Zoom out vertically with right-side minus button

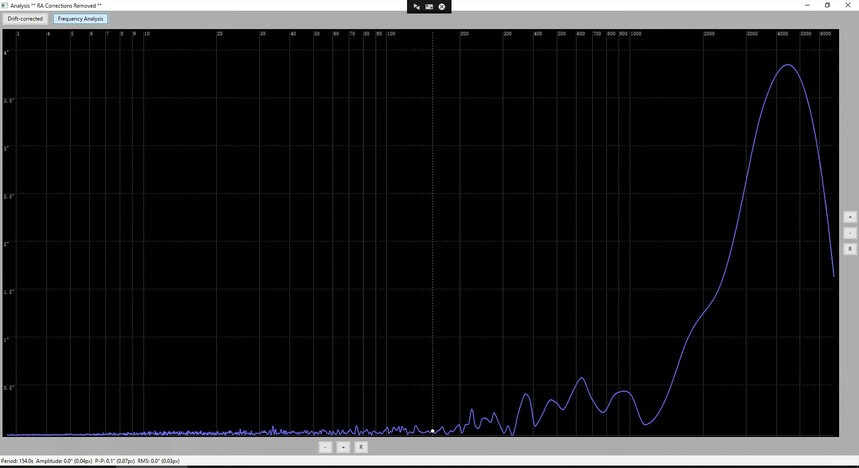click(x=850, y=233)
